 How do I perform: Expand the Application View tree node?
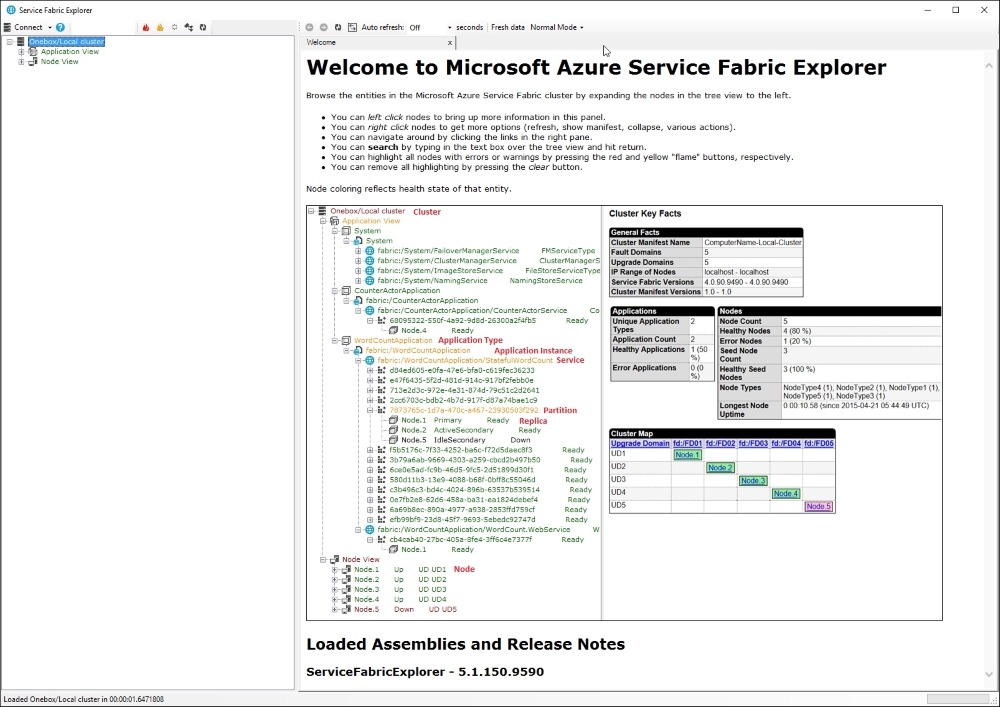tap(21, 52)
